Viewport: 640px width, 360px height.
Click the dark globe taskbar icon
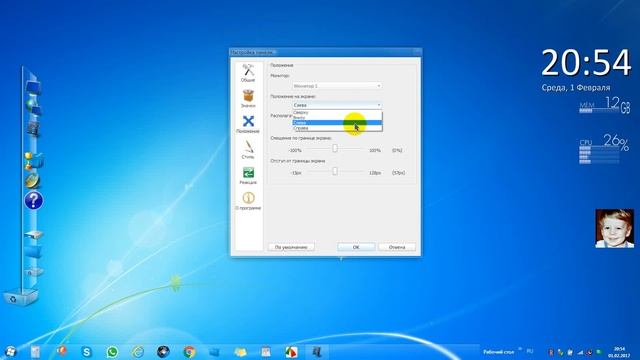163,351
